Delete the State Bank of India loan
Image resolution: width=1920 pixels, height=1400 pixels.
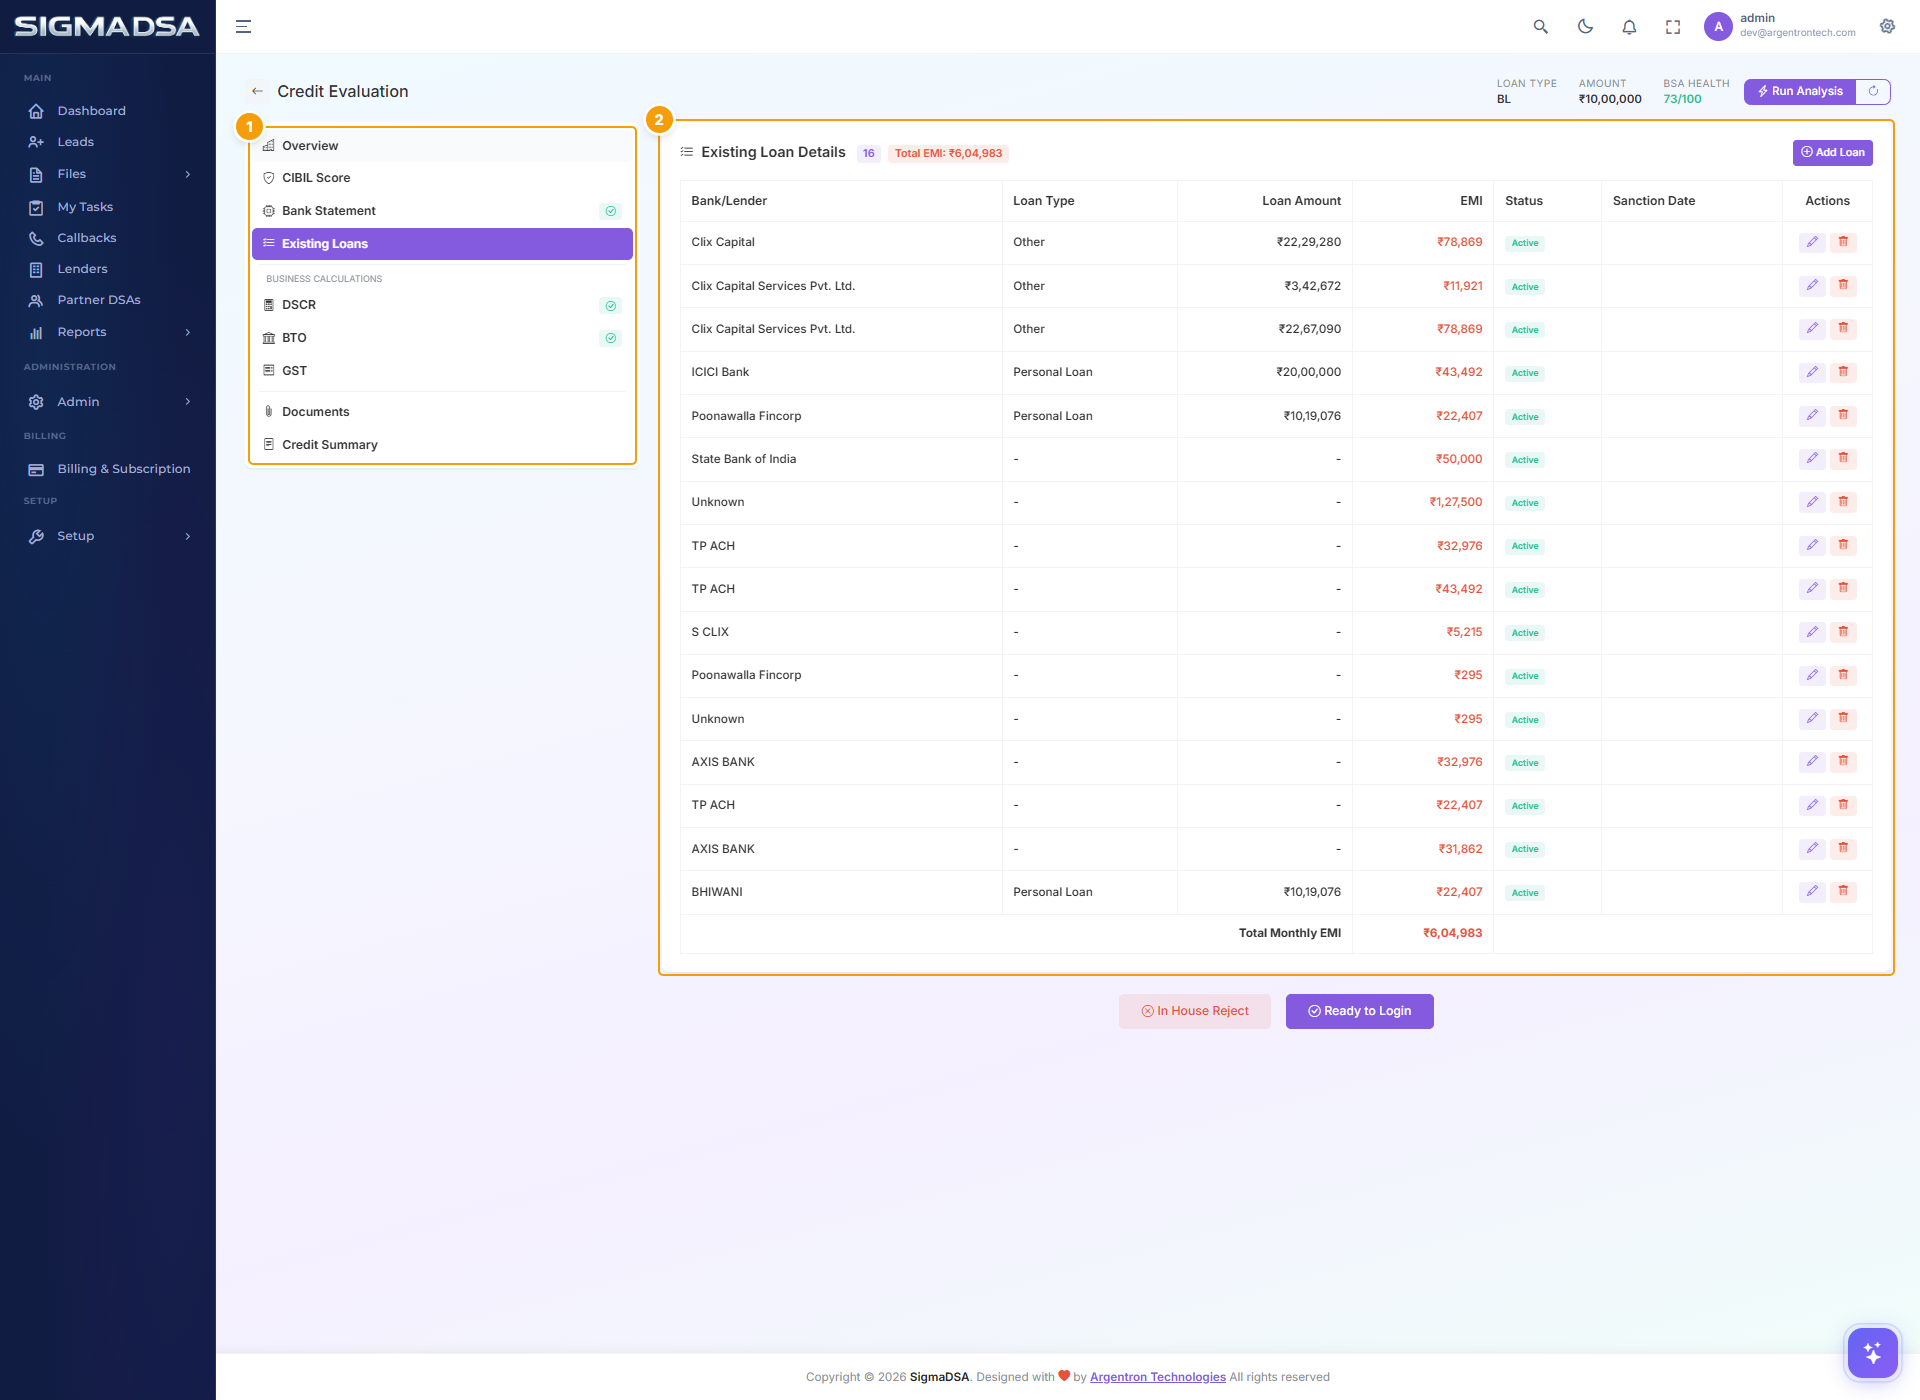pos(1843,458)
